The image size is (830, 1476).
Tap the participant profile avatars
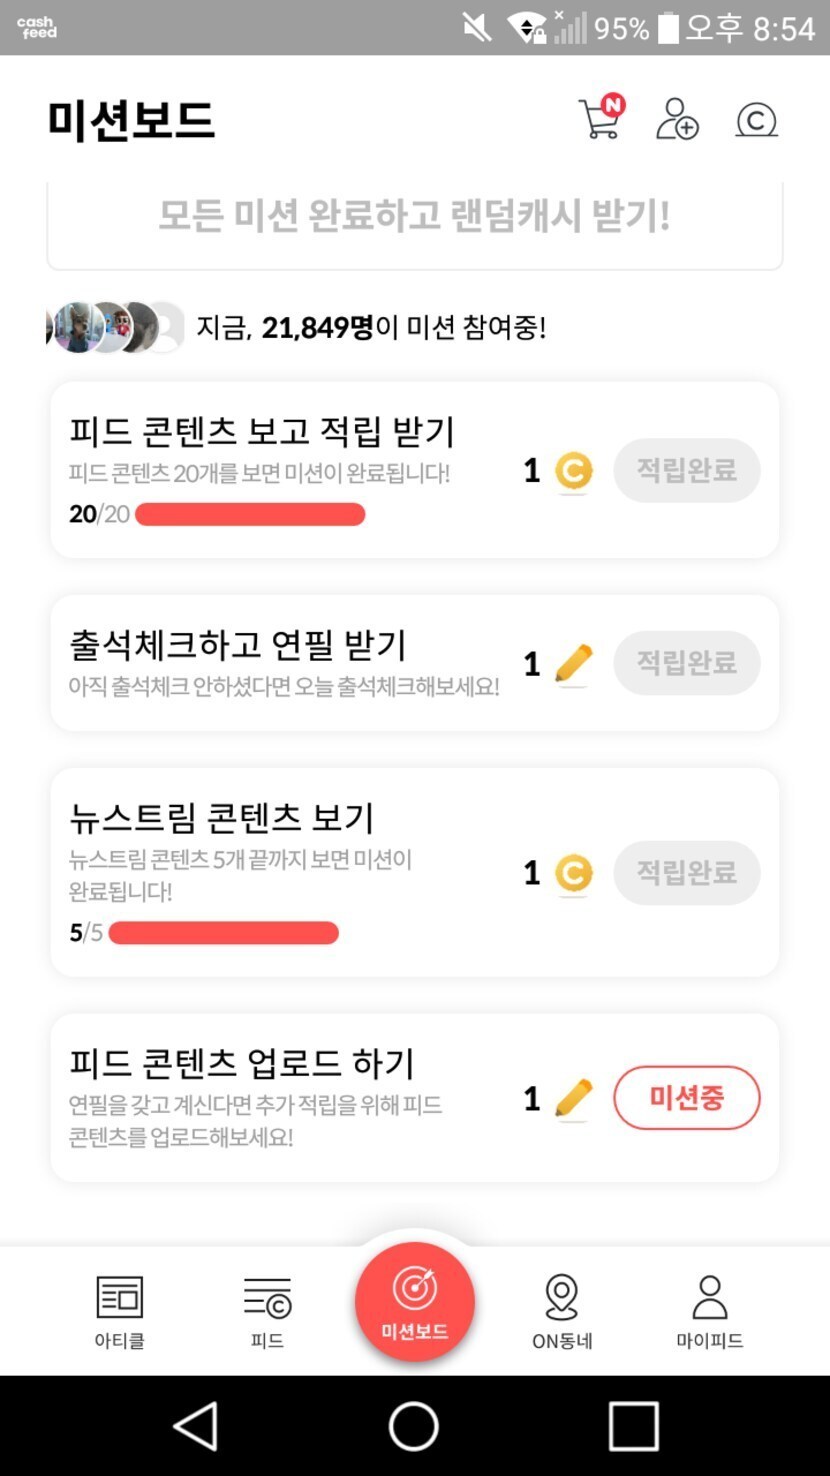point(115,327)
